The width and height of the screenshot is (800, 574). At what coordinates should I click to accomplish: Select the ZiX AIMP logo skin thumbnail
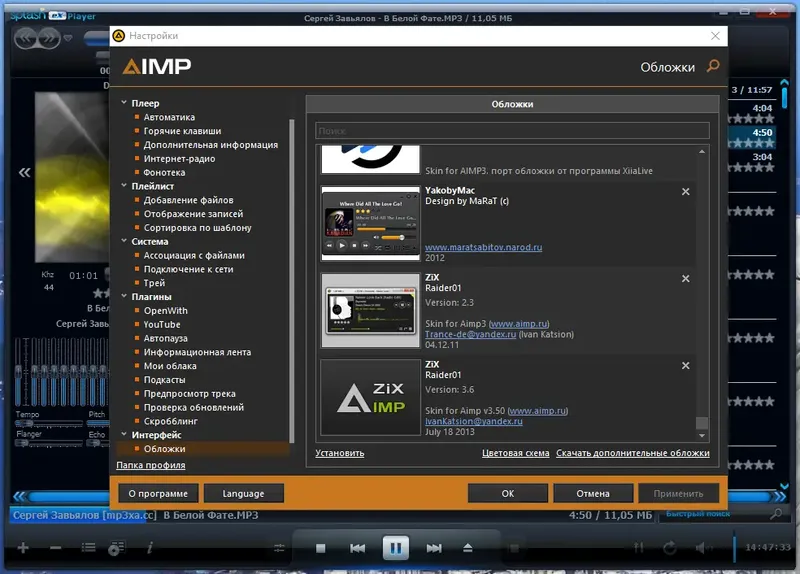pyautogui.click(x=370, y=397)
